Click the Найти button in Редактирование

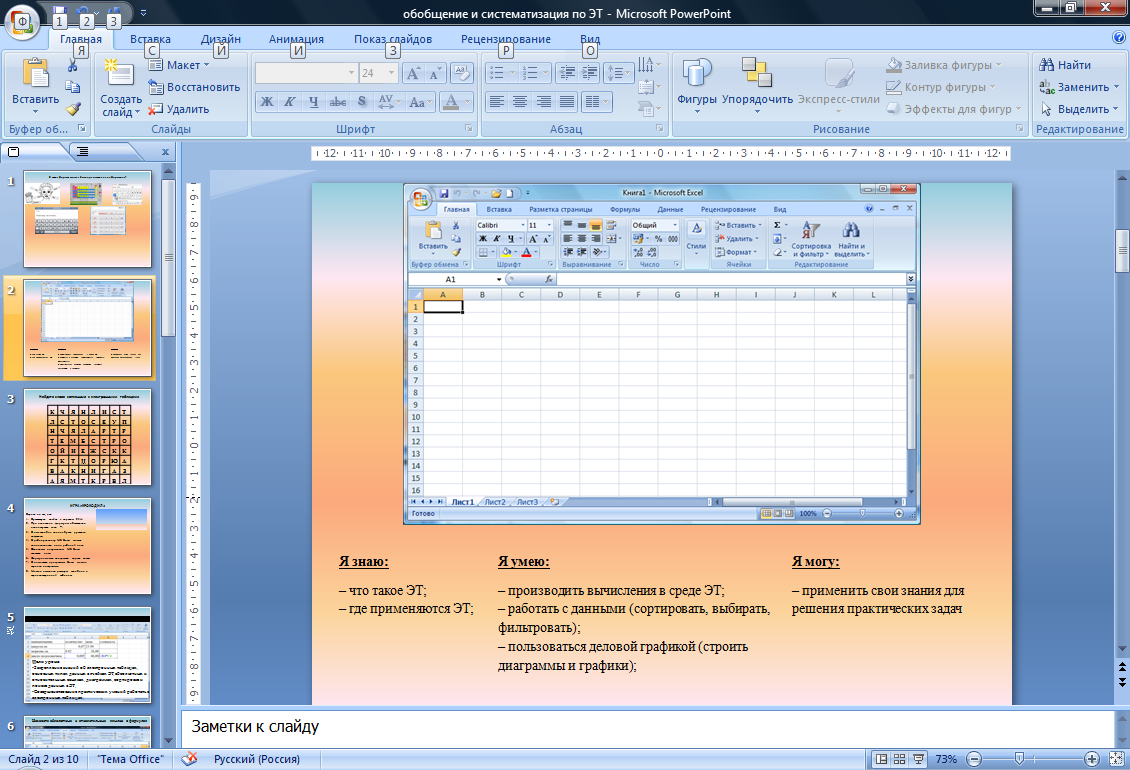click(1065, 65)
